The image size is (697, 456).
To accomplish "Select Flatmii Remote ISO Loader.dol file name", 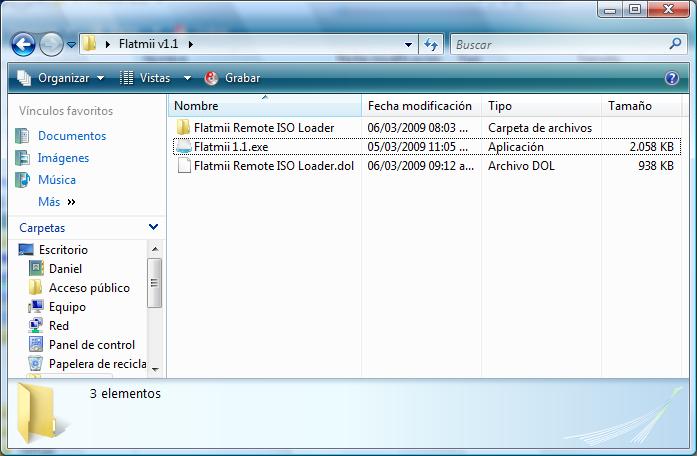I will click(274, 166).
